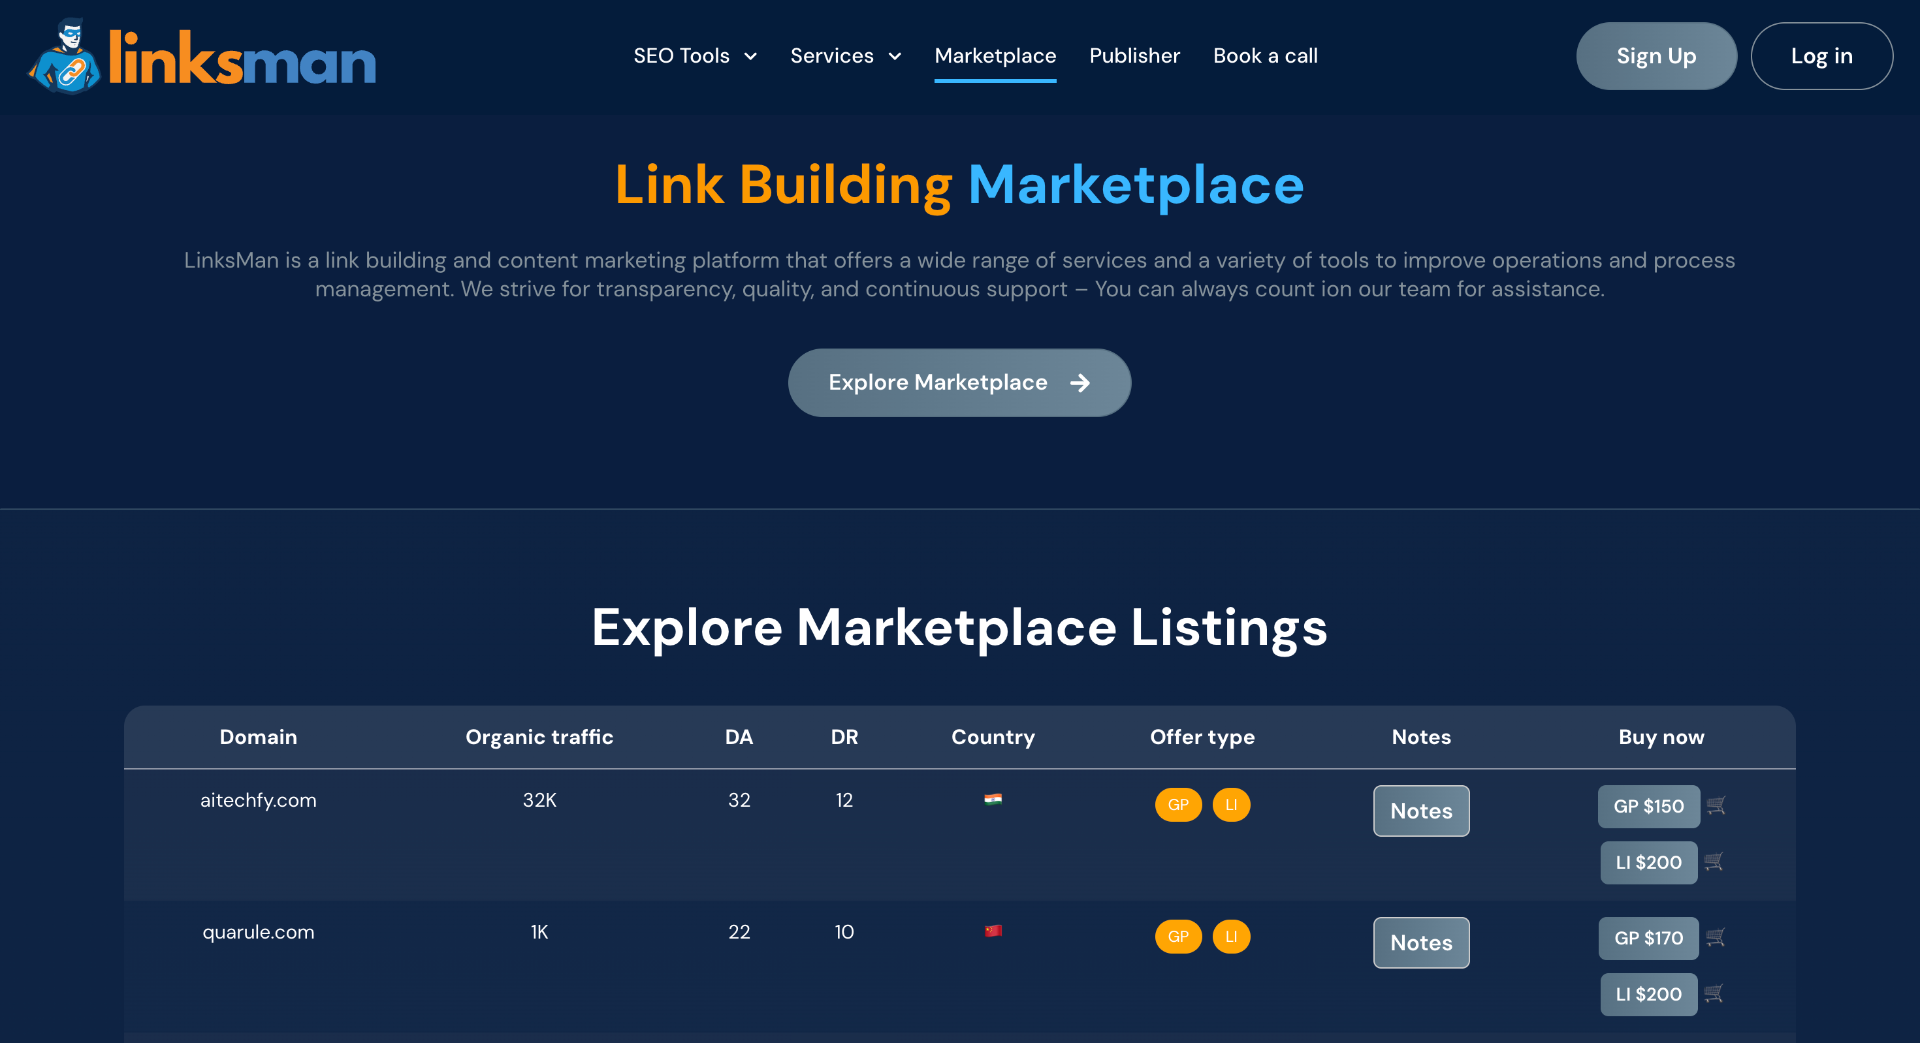Click the Buy now column header
The image size is (1920, 1043).
[1661, 737]
